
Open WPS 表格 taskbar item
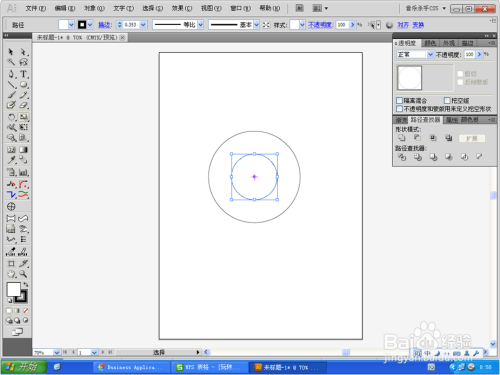click(209, 367)
